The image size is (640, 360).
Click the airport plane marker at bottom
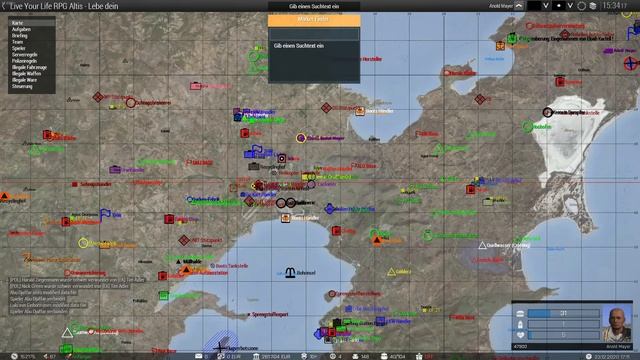pos(220,347)
